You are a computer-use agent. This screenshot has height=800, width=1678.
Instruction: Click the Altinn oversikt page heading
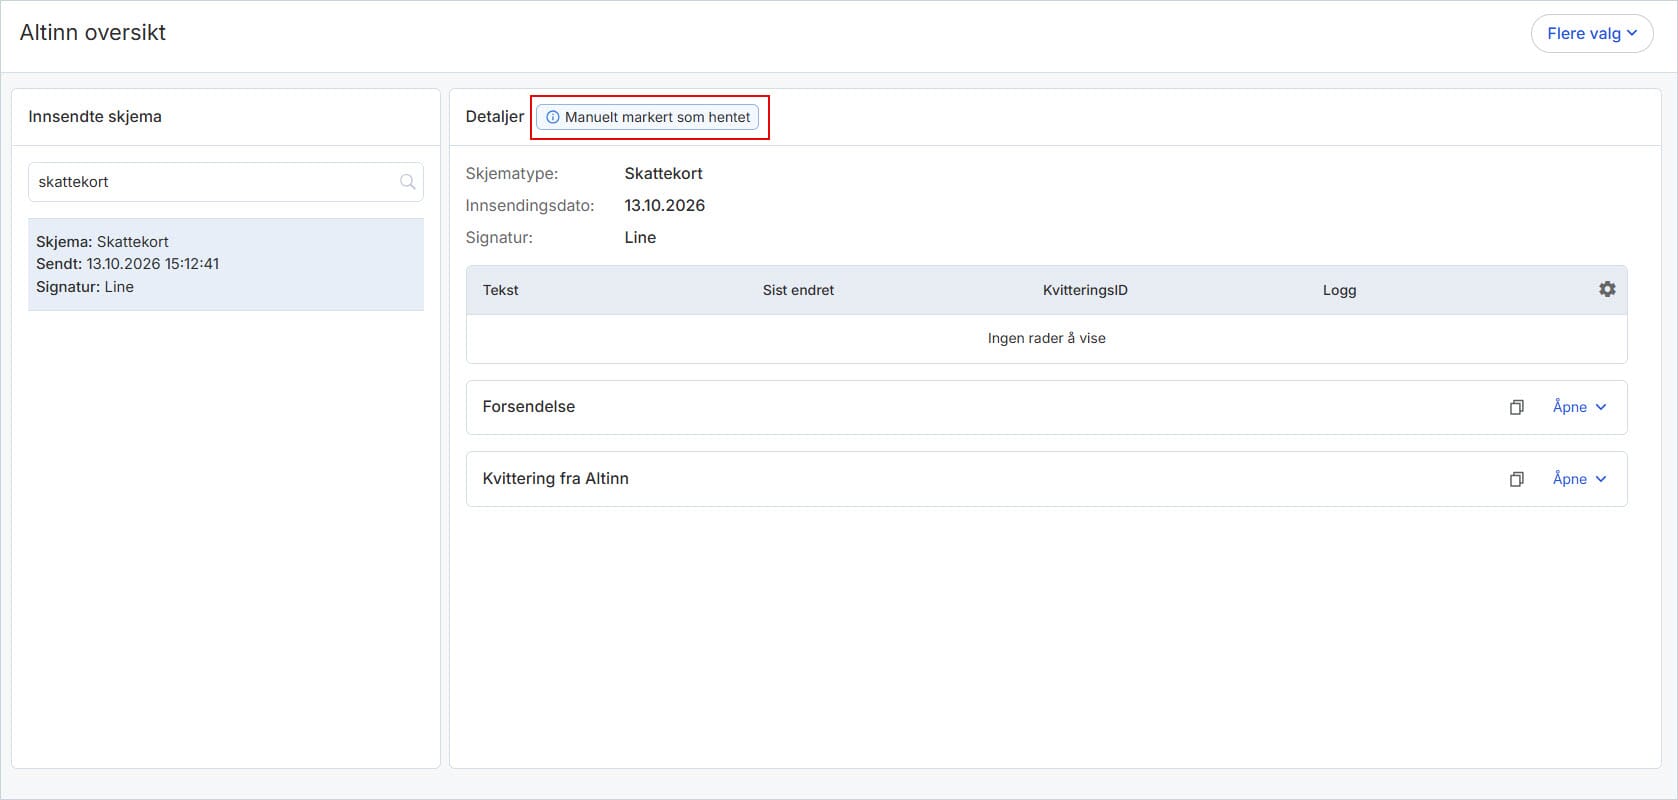click(x=93, y=32)
